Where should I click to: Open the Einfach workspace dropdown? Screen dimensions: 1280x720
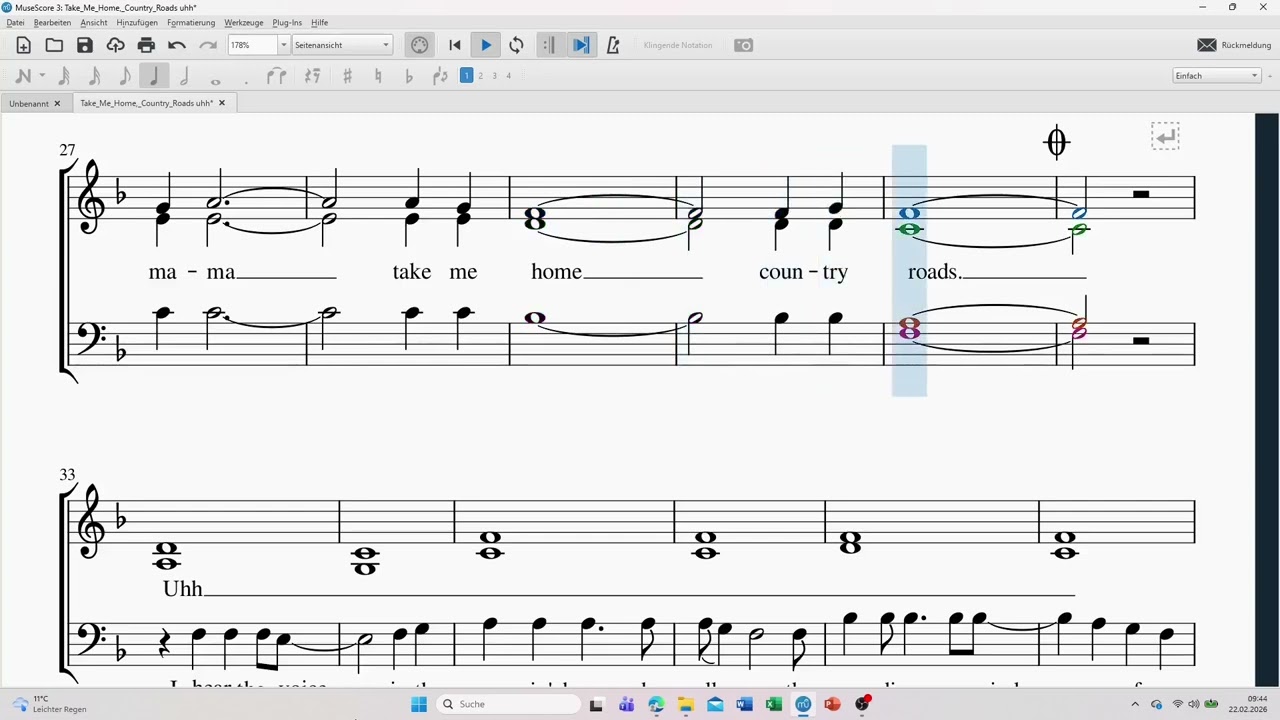point(1216,76)
